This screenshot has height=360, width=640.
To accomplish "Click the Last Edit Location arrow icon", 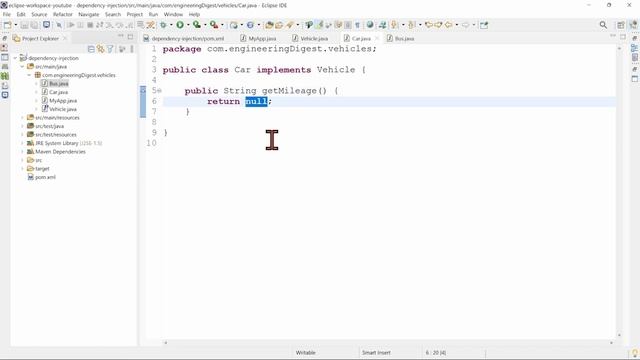I will [429, 25].
